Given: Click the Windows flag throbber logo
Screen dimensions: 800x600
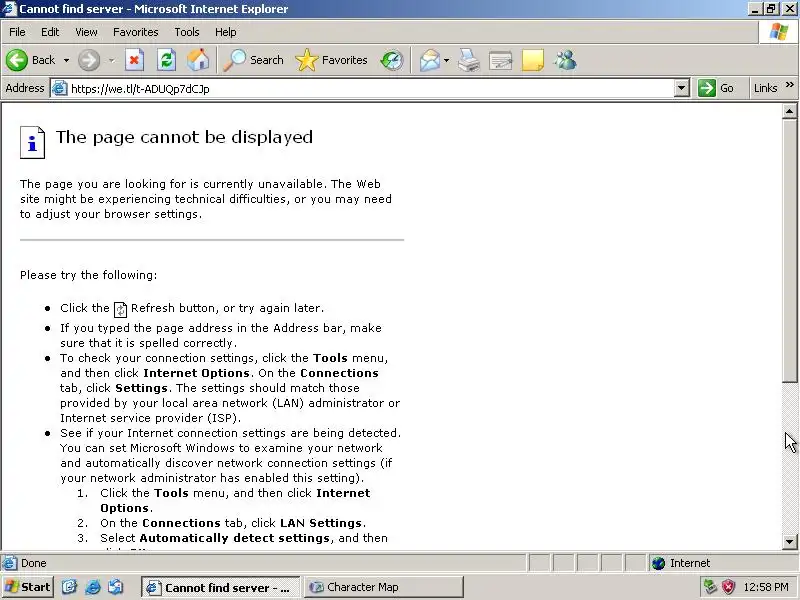Looking at the screenshot, I should pos(779,32).
